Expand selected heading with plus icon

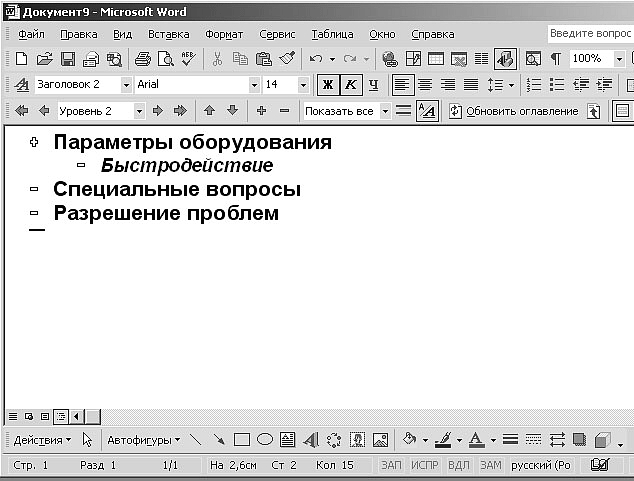tap(262, 110)
